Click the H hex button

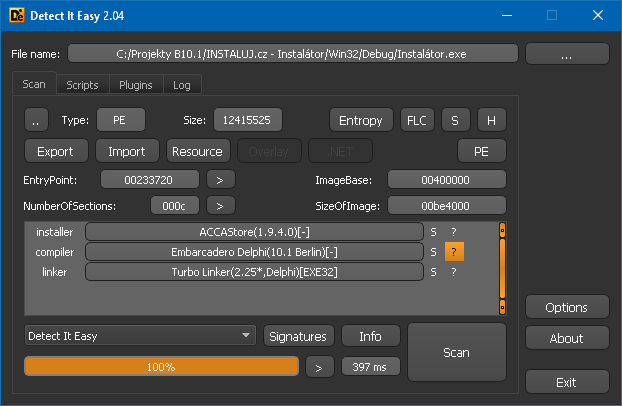click(x=491, y=120)
